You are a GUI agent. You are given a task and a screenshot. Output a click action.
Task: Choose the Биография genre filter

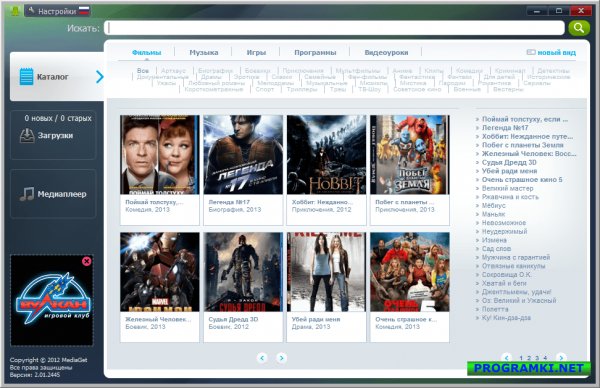pyautogui.click(x=215, y=71)
